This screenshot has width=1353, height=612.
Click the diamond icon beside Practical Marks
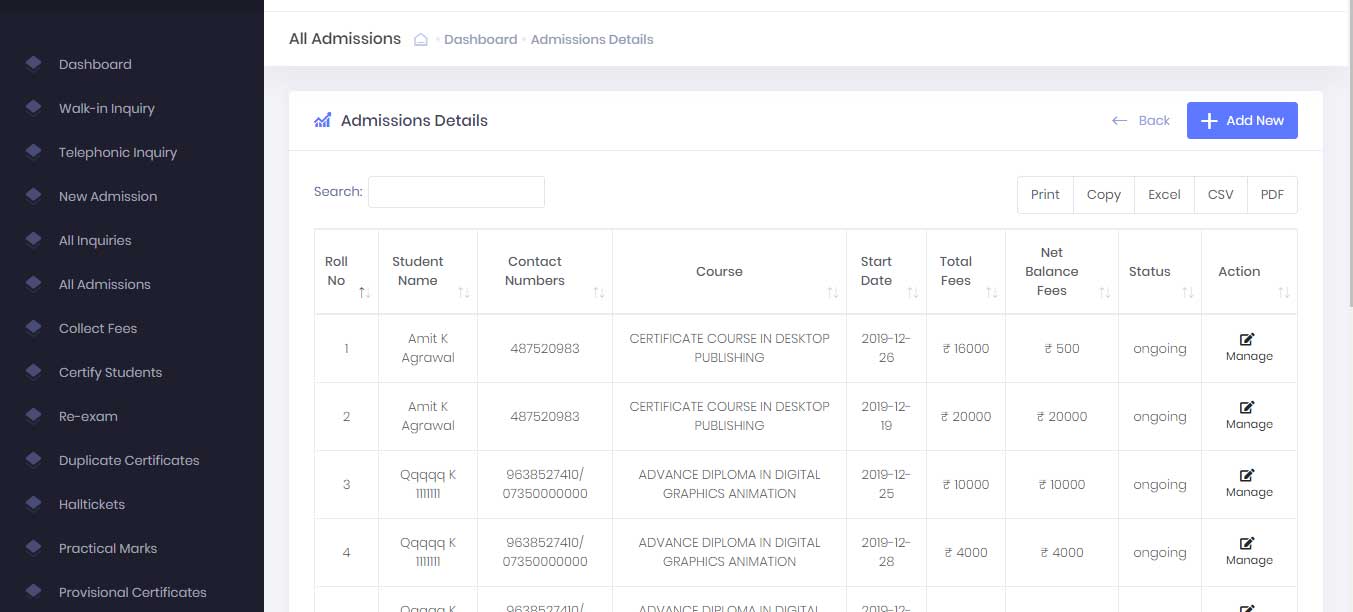click(x=33, y=548)
